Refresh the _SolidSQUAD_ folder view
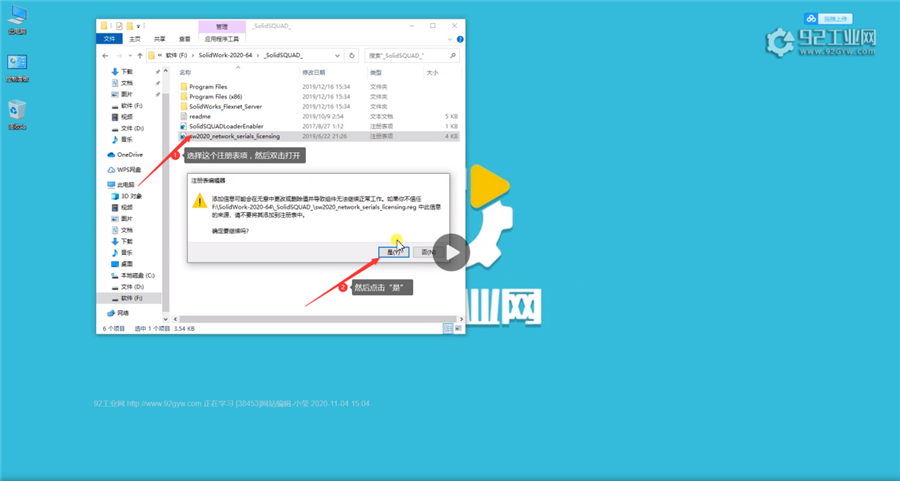The image size is (900, 481). (x=352, y=56)
